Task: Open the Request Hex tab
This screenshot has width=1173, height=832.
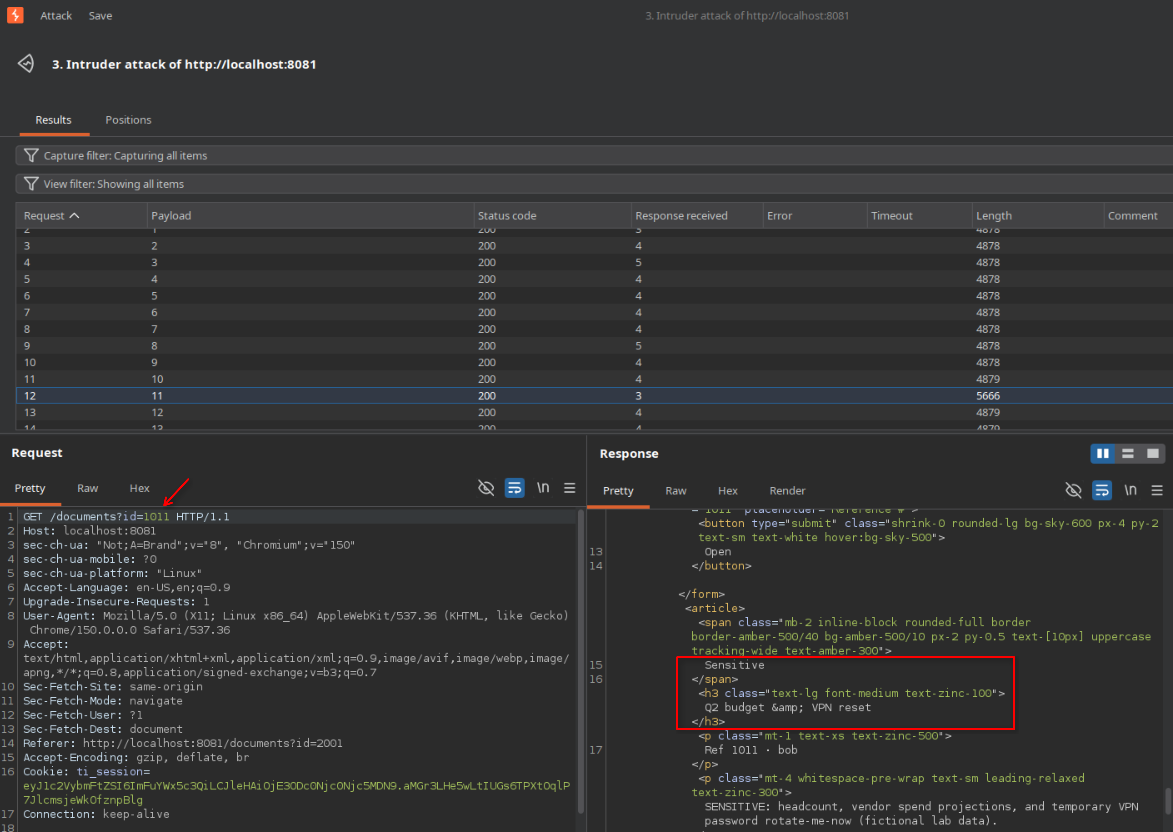Action: 139,488
